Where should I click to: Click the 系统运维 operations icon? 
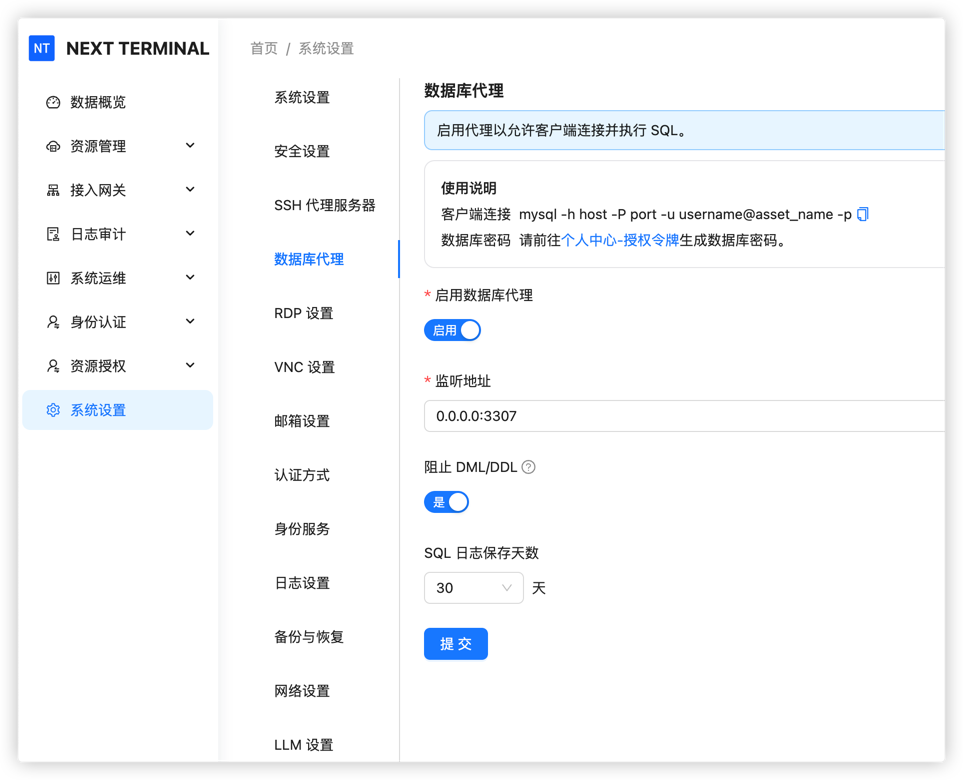pos(53,278)
